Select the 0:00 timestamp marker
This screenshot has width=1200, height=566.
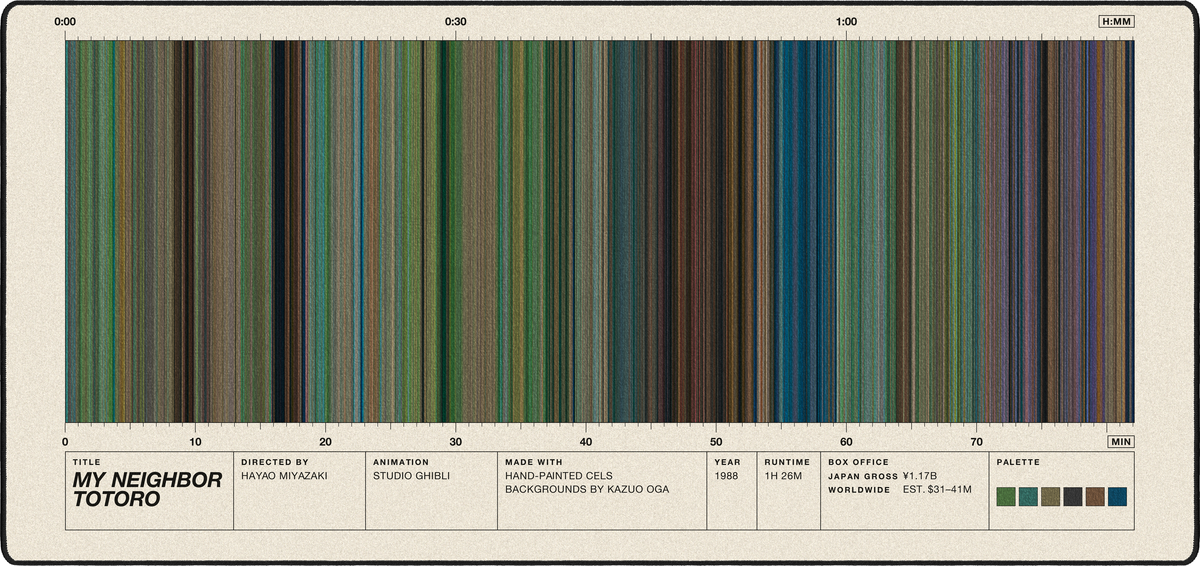tap(65, 21)
